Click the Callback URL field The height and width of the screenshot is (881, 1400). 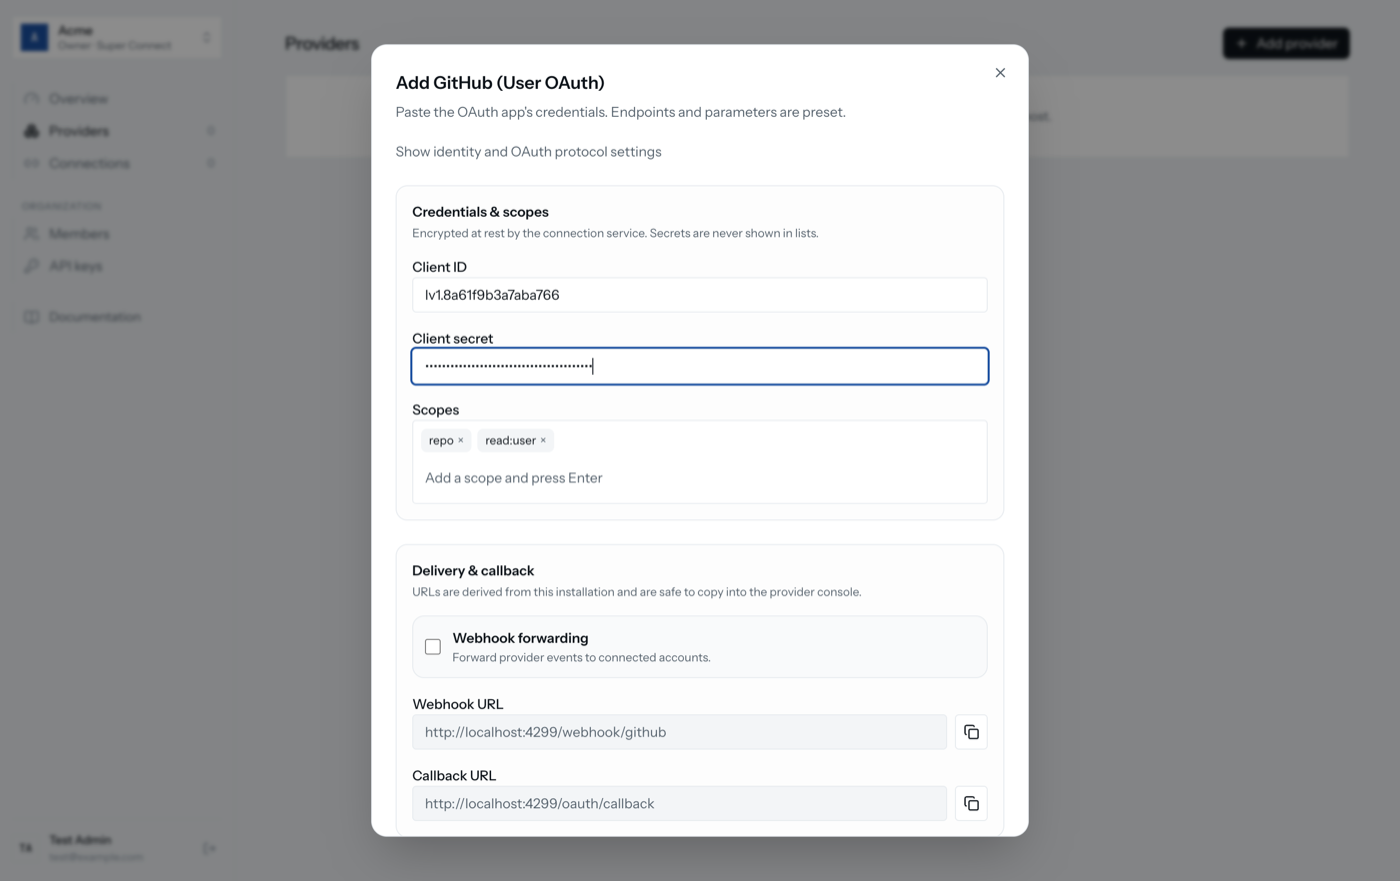coord(679,803)
